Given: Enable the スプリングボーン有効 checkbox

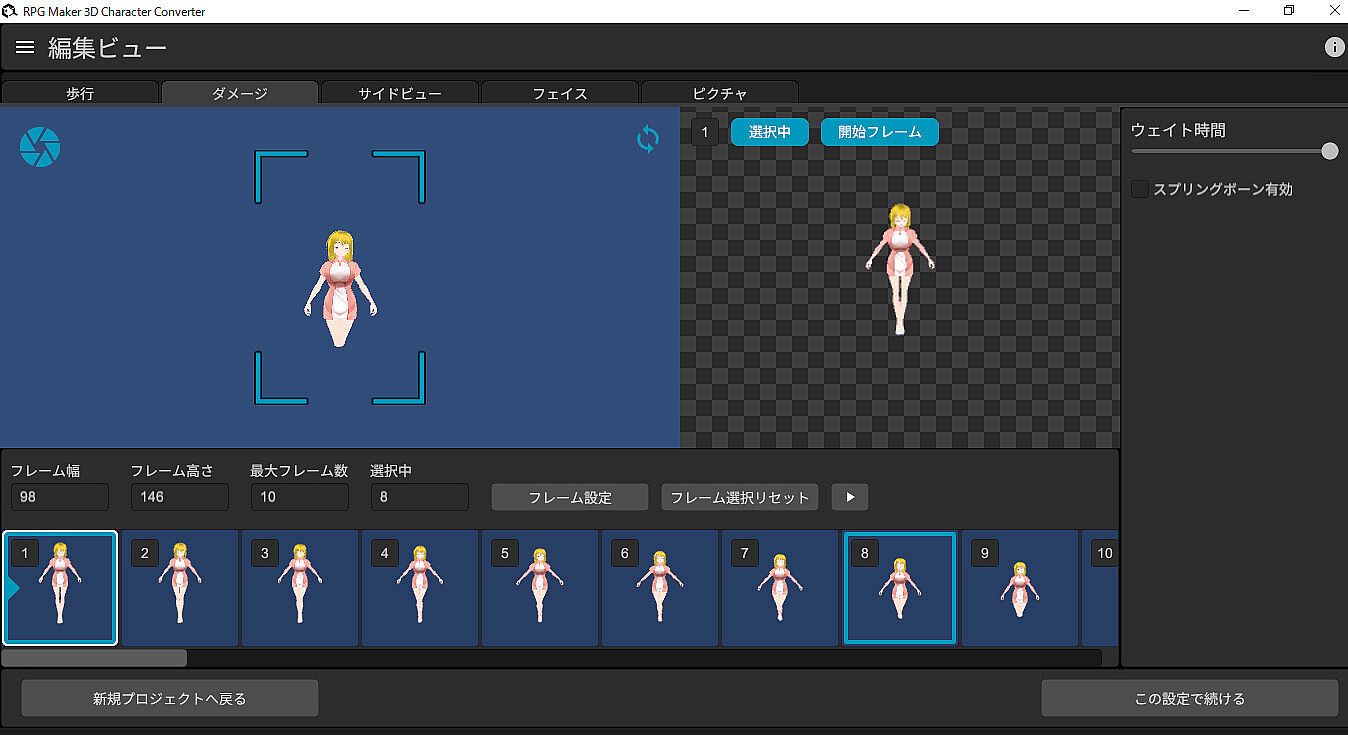Looking at the screenshot, I should (1140, 189).
